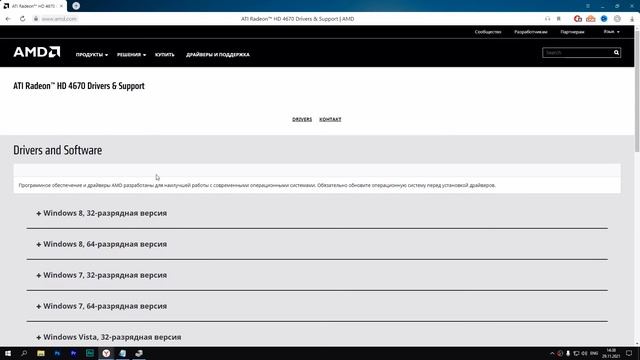Switch to Yandex Browser on the taskbar
Screen dimensions: 640x360
(106, 353)
